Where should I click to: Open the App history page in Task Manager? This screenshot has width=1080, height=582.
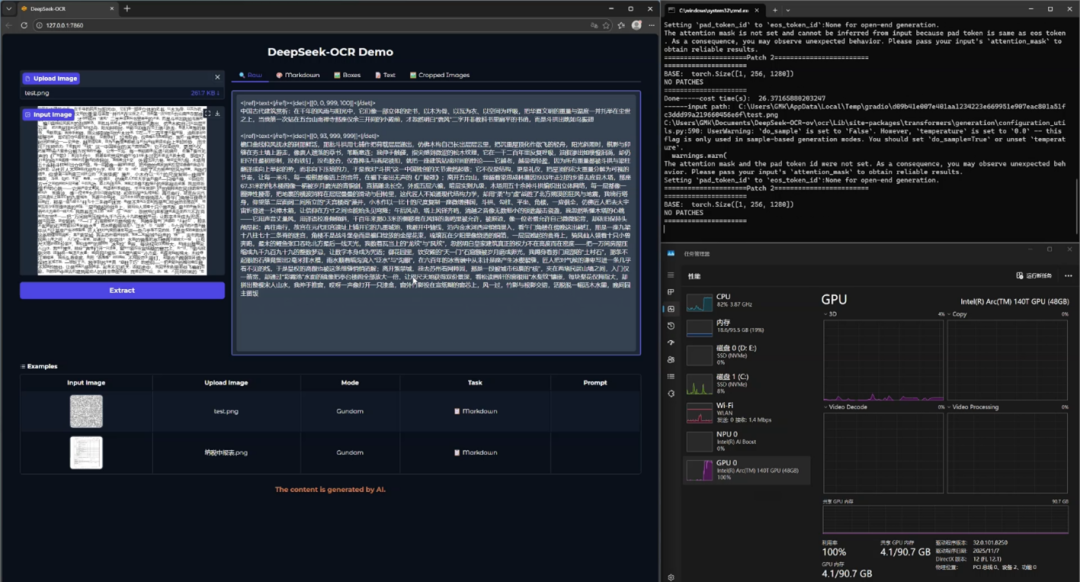tap(671, 326)
